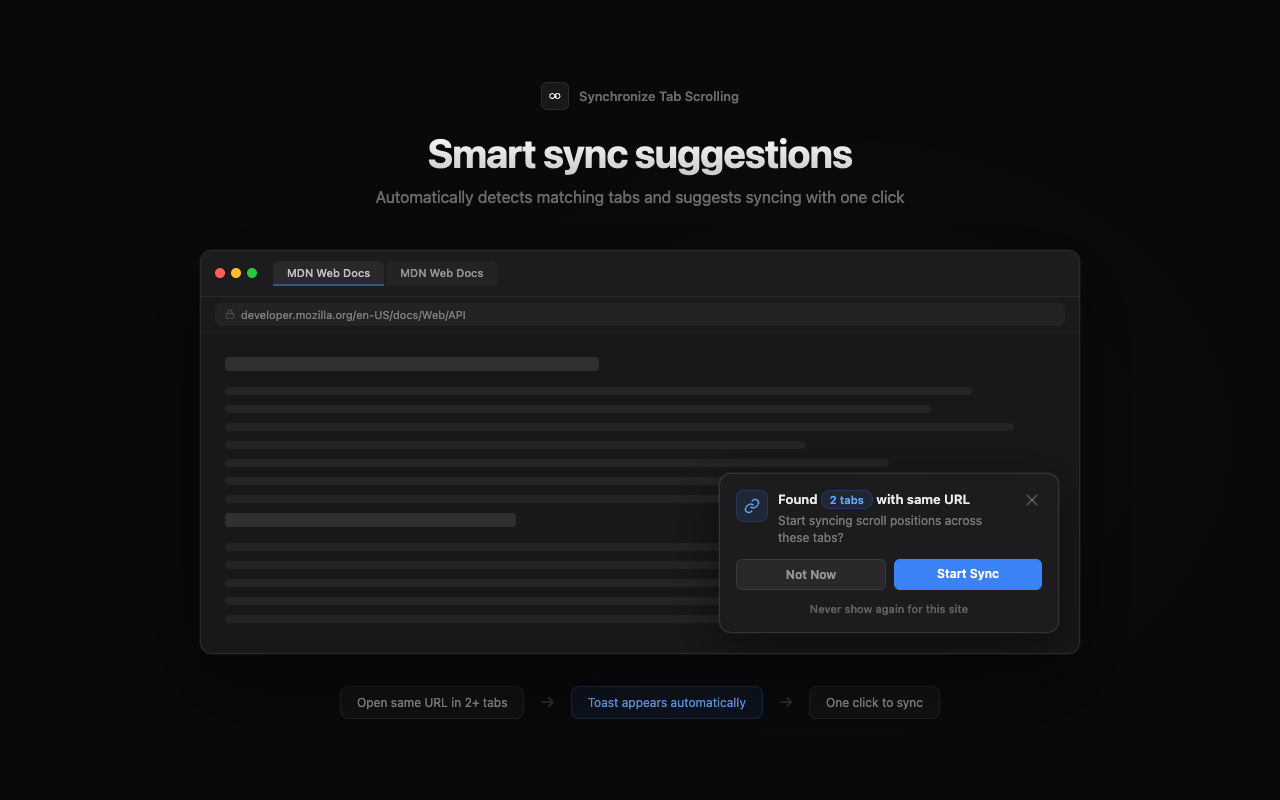Click the 'One click to sync' step
This screenshot has width=1280, height=800.
click(x=874, y=702)
